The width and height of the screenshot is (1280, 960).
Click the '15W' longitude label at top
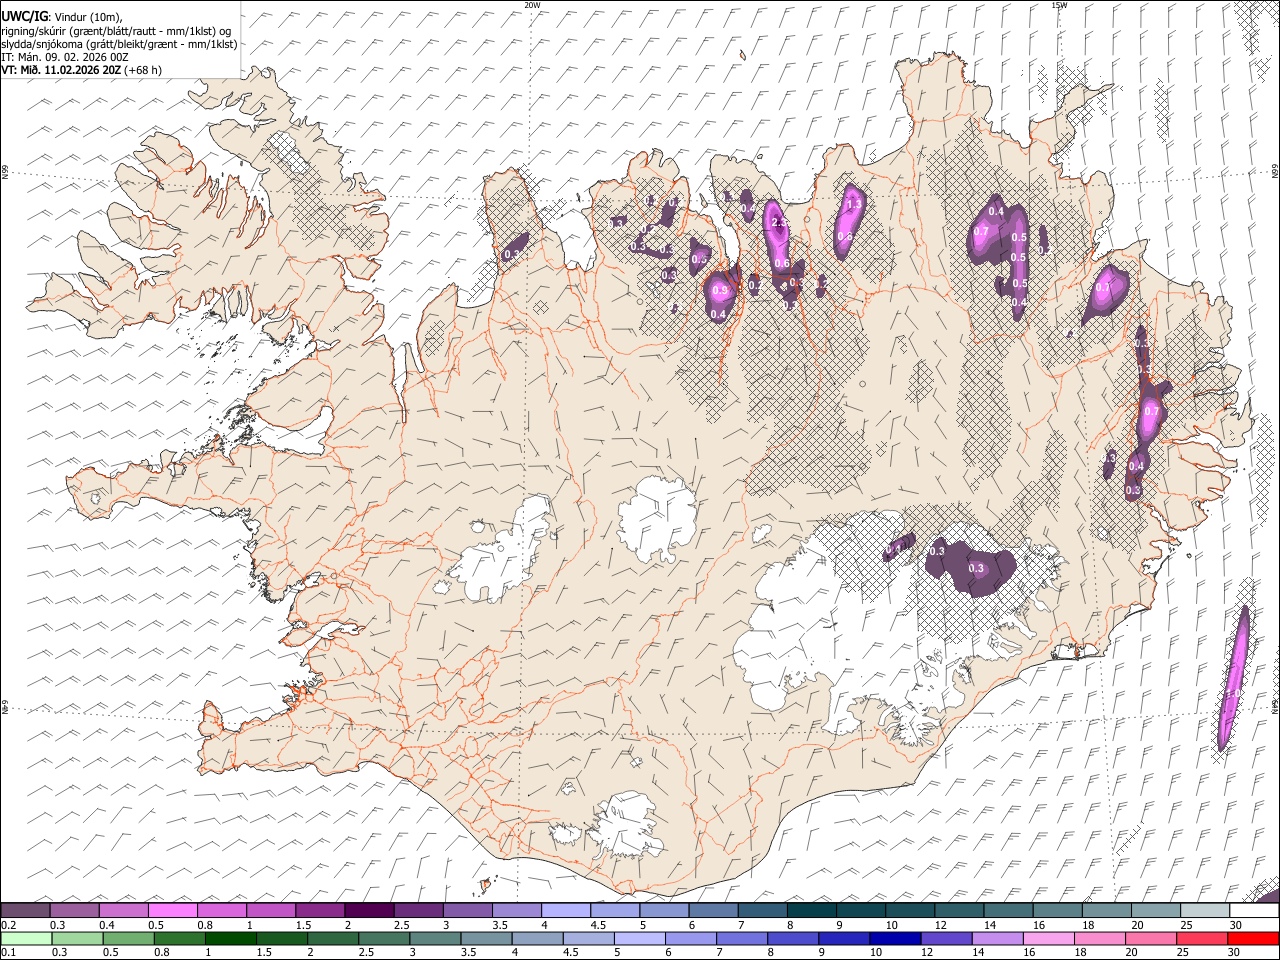1059,5
